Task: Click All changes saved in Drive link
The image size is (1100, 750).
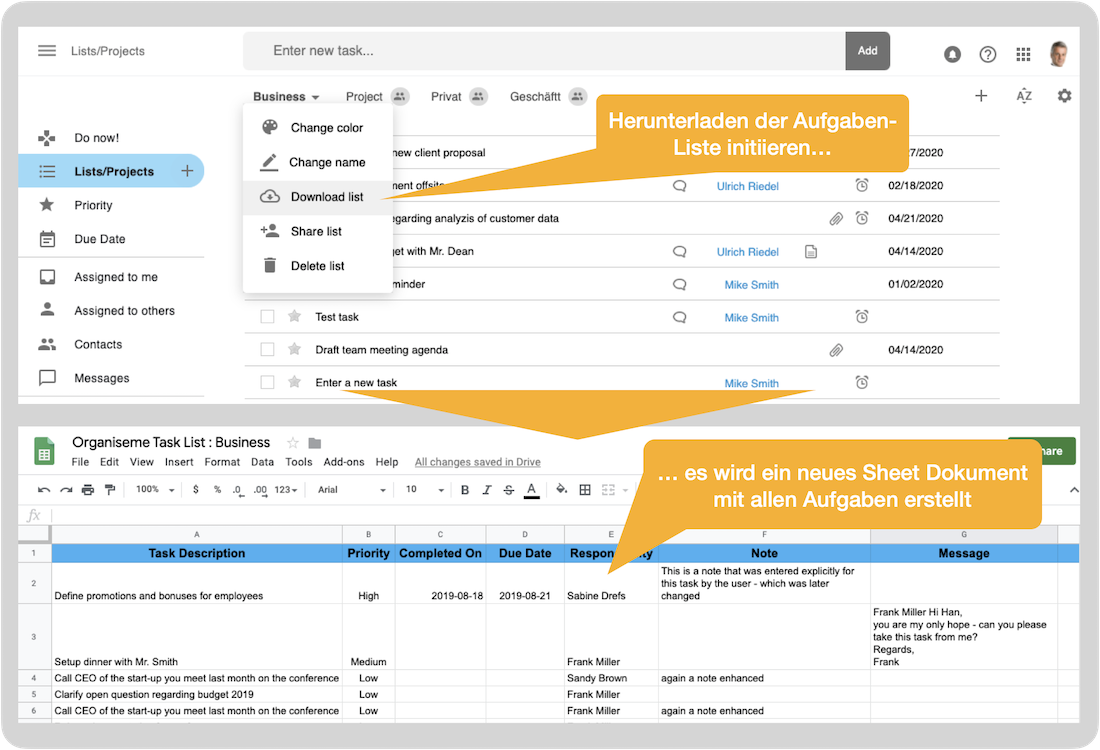Action: (478, 462)
